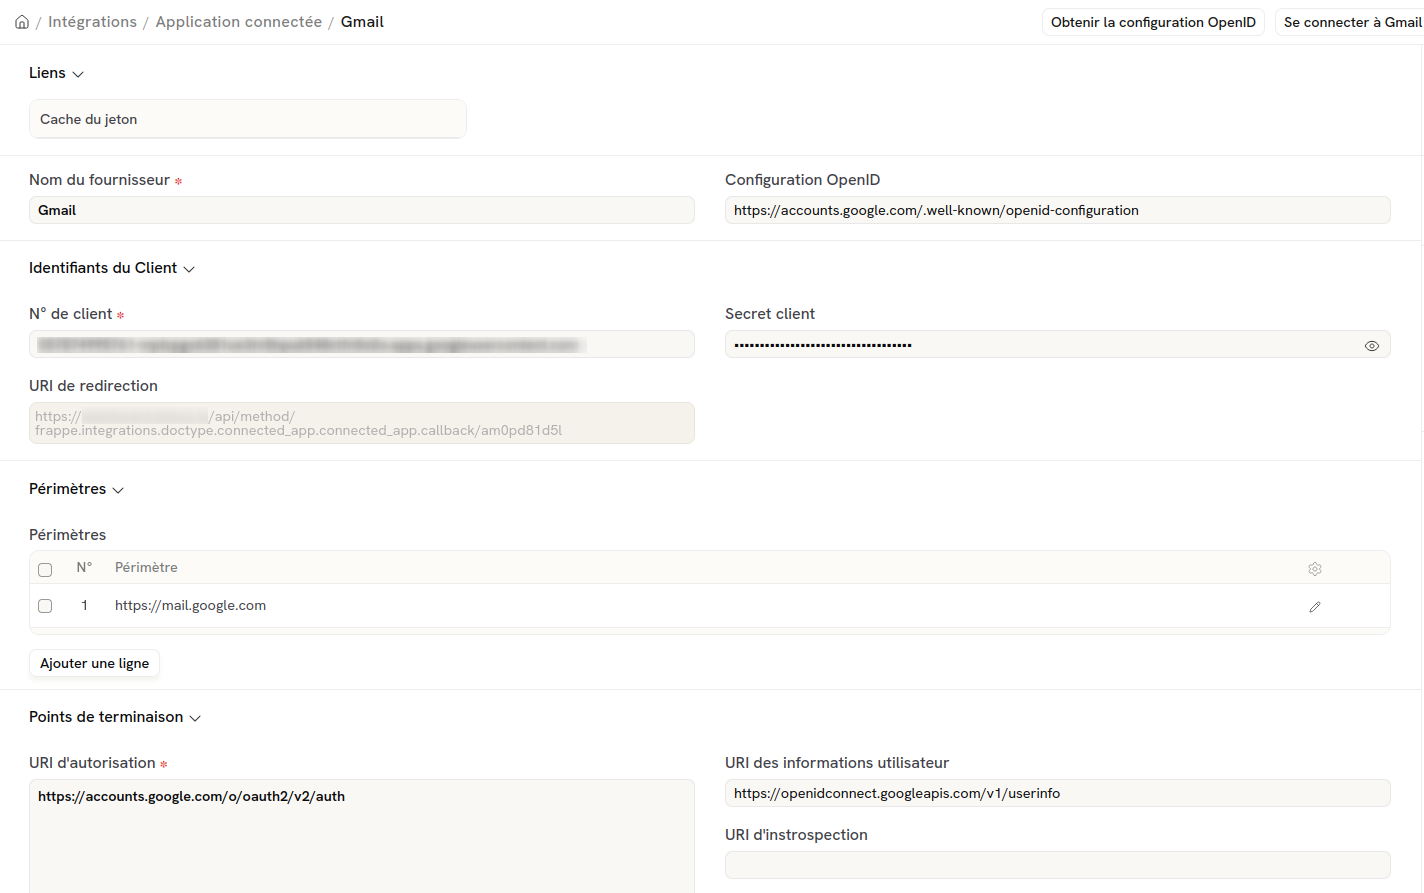
Task: Open the Cache du jeton link
Action: [248, 119]
